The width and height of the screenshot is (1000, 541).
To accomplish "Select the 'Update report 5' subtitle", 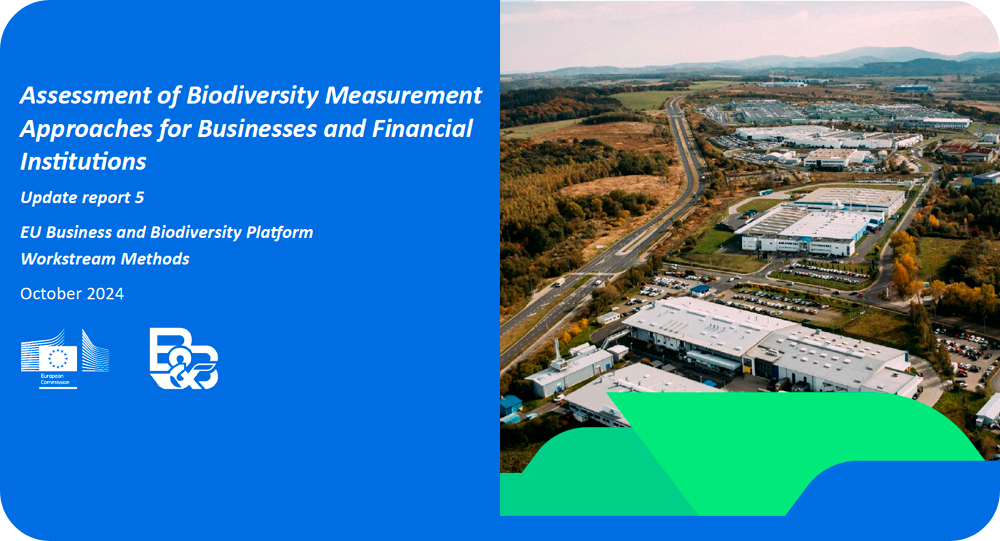I will point(82,197).
